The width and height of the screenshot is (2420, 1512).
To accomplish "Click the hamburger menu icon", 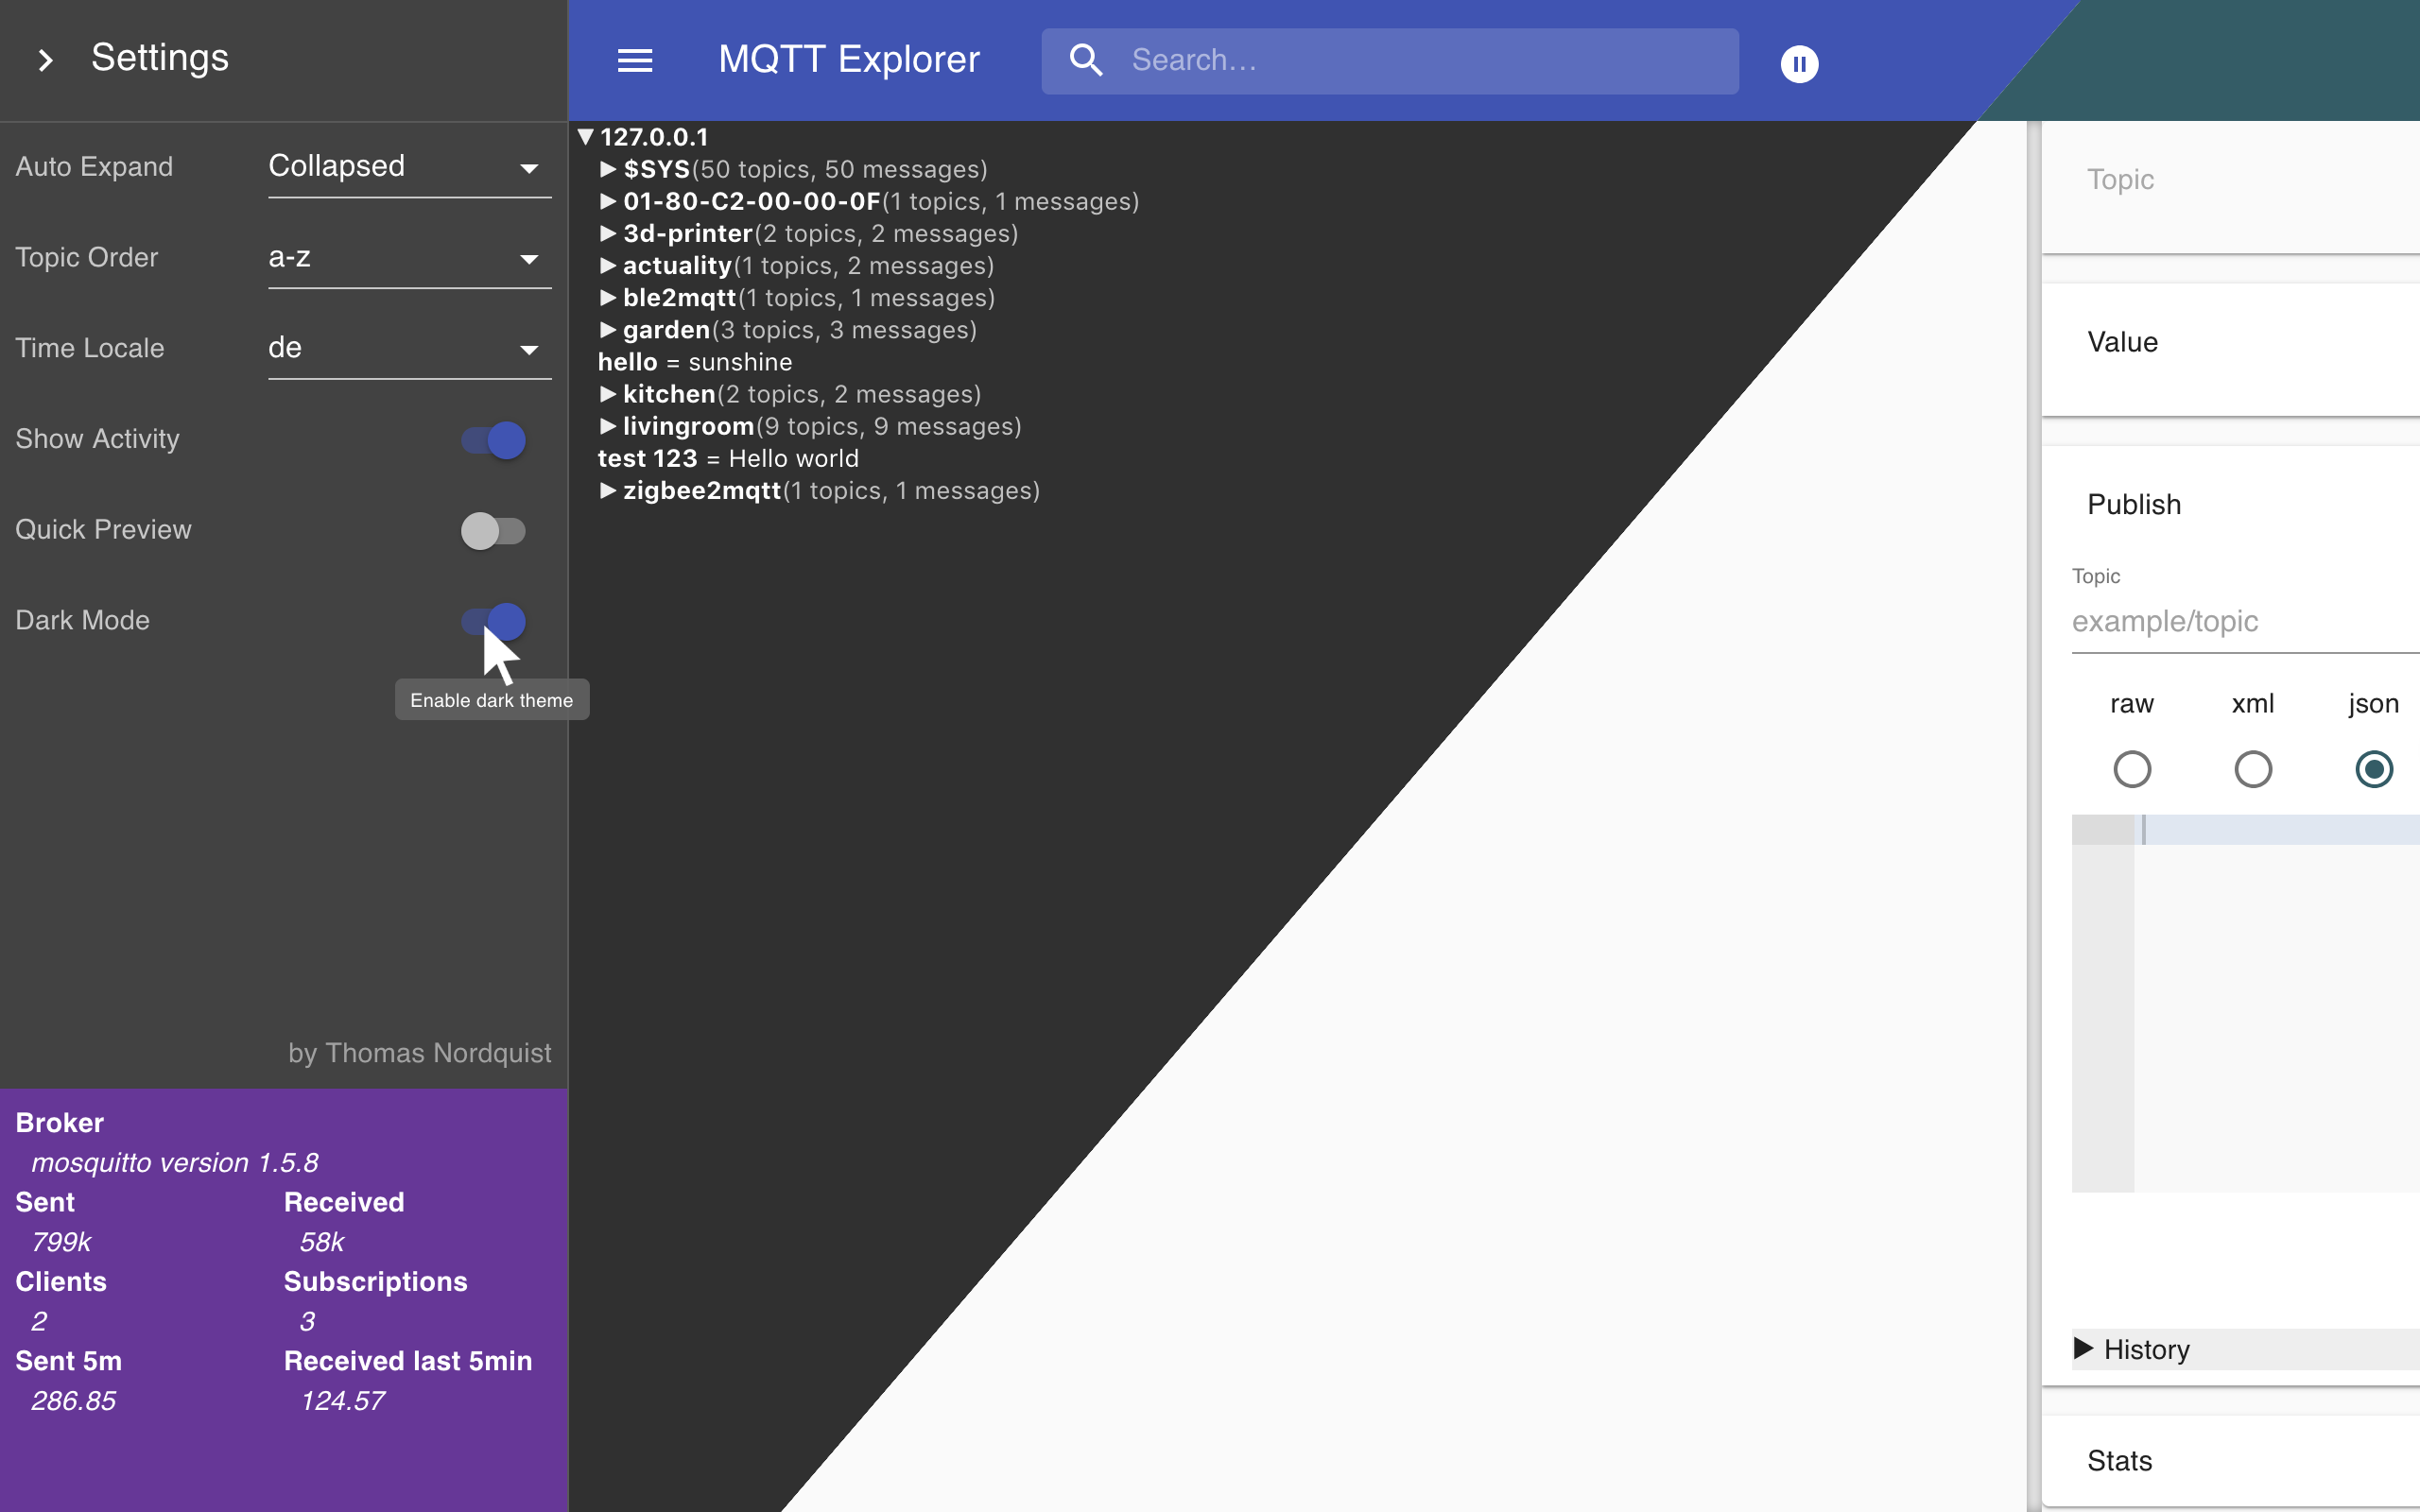I will click(x=632, y=60).
